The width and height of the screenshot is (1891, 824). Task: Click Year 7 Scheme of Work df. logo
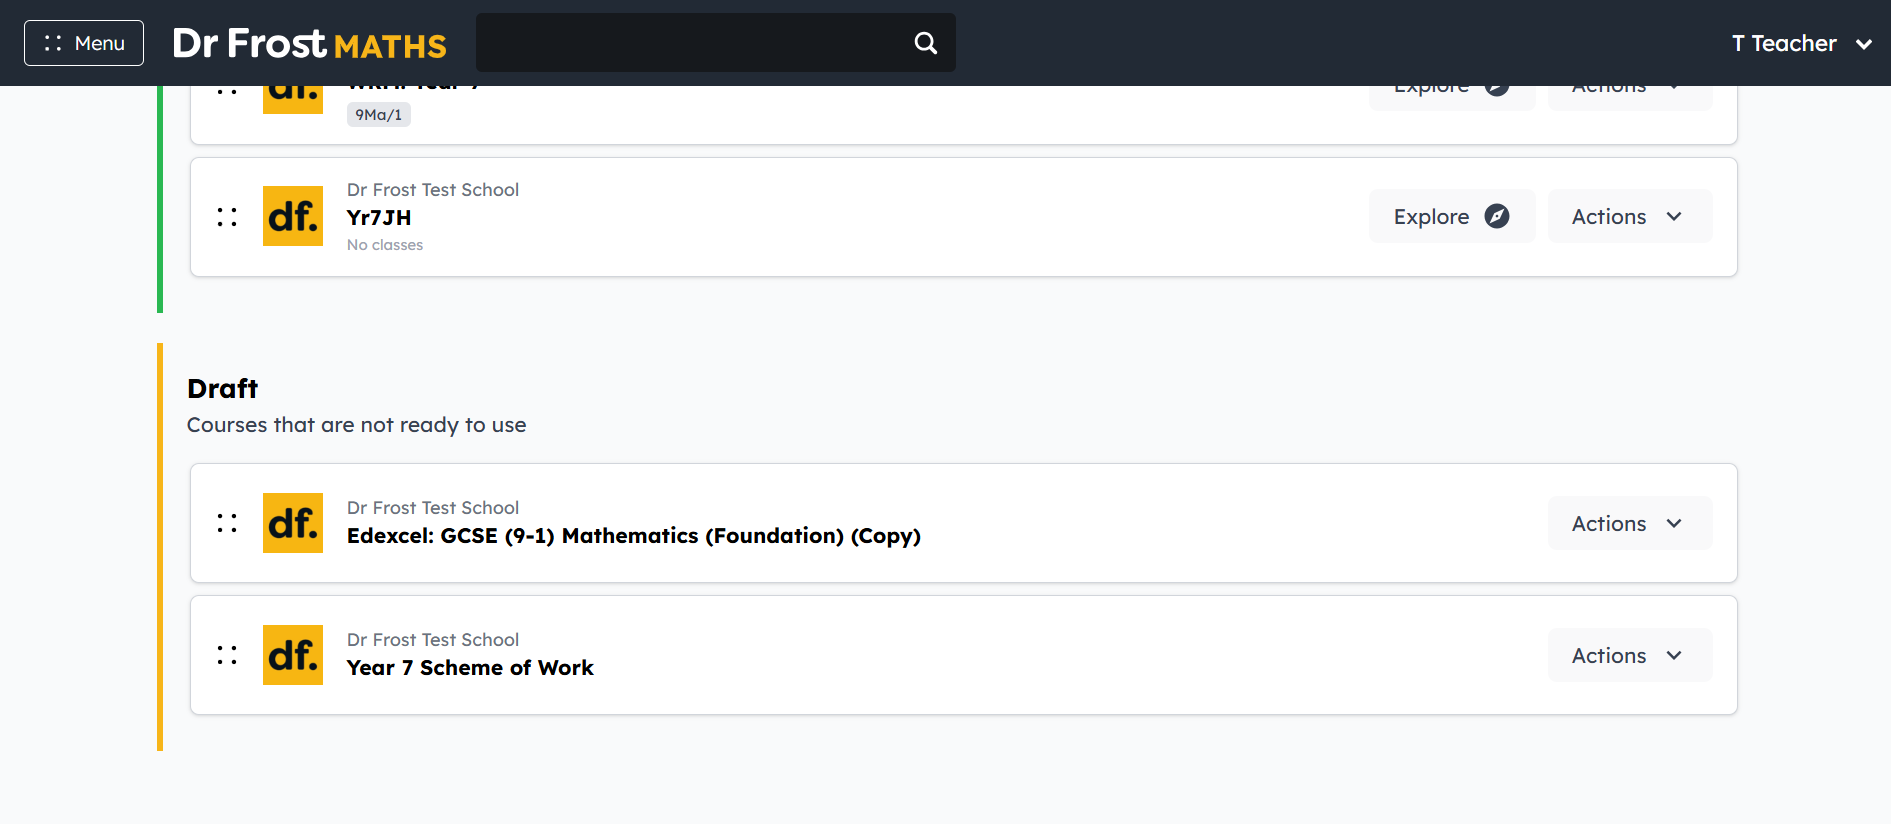pos(293,655)
